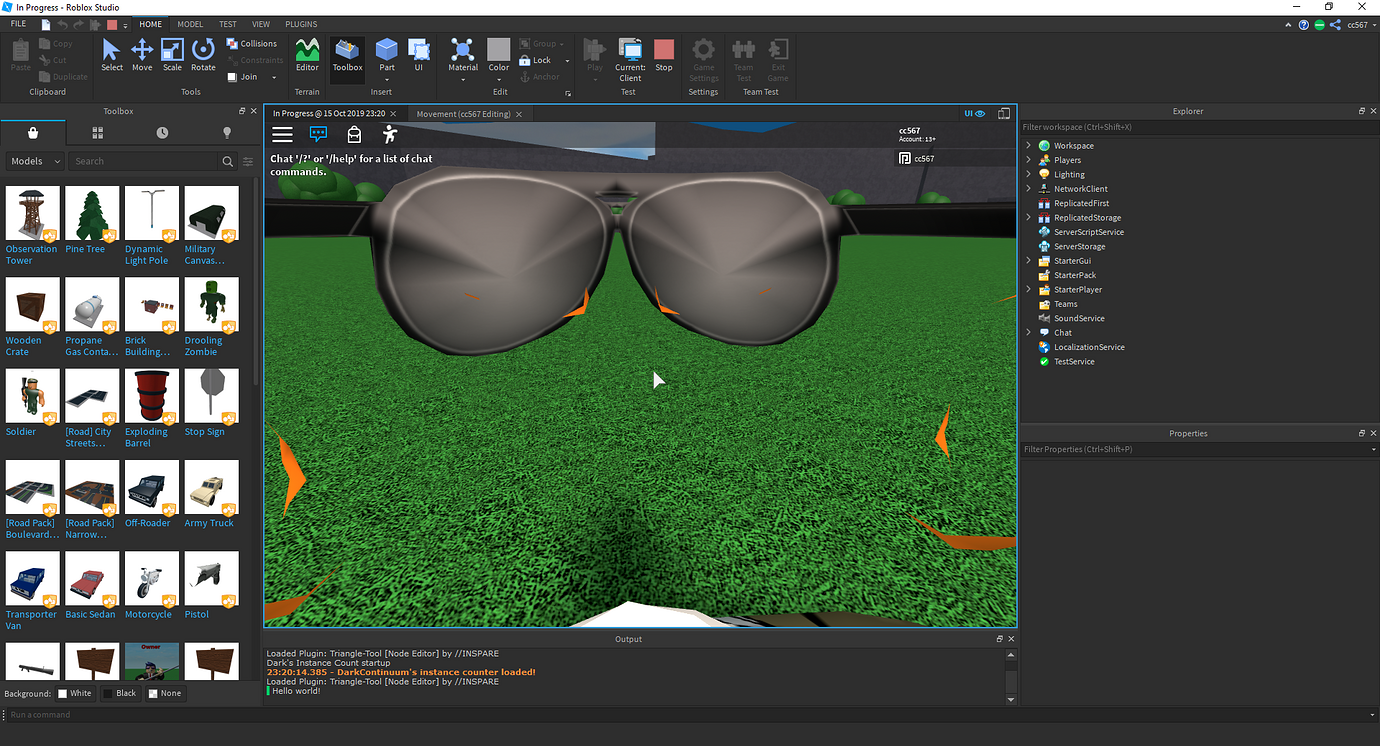1380x746 pixels.
Task: Click the in-game emotes running figure icon
Action: (x=390, y=134)
